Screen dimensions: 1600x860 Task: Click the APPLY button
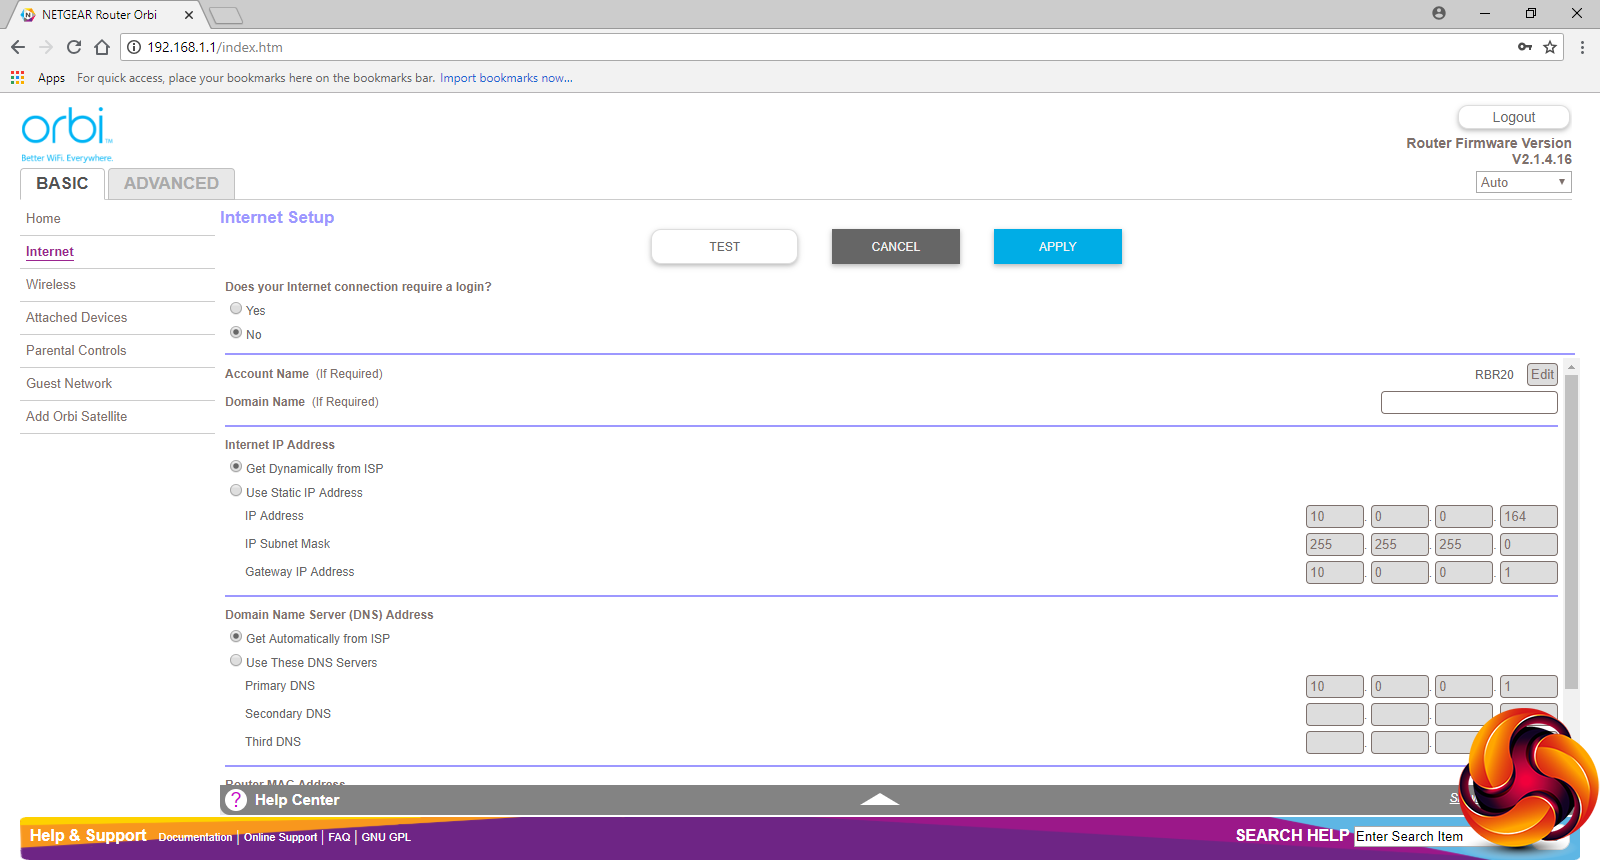click(x=1058, y=247)
